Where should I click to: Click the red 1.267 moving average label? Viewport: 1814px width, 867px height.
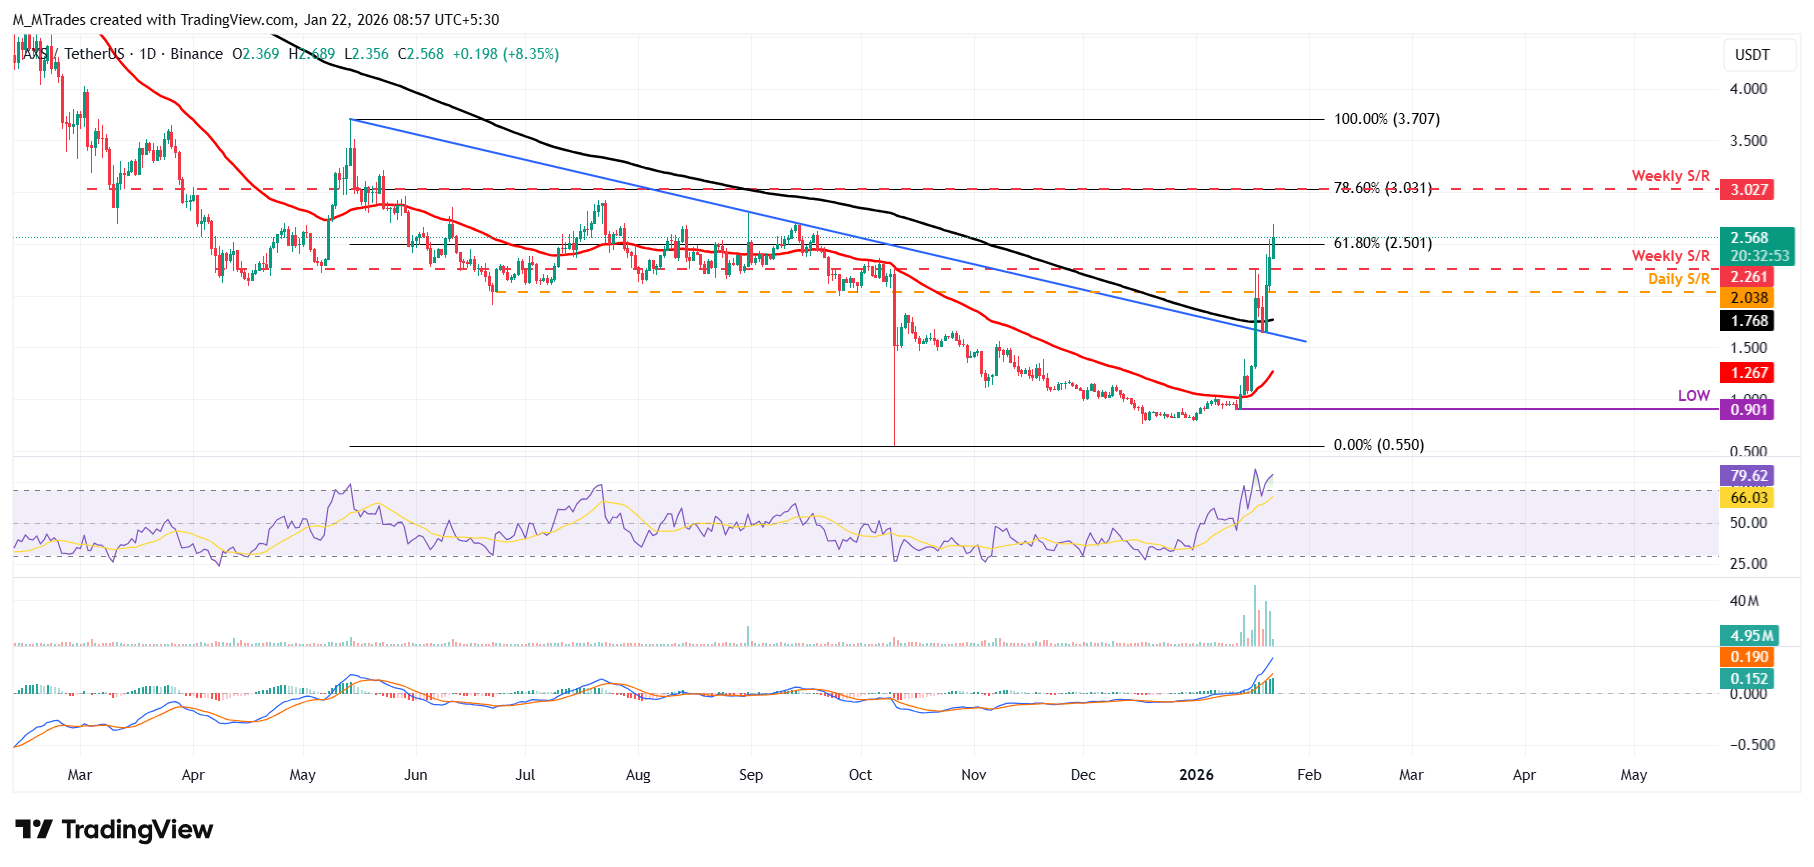click(x=1749, y=373)
